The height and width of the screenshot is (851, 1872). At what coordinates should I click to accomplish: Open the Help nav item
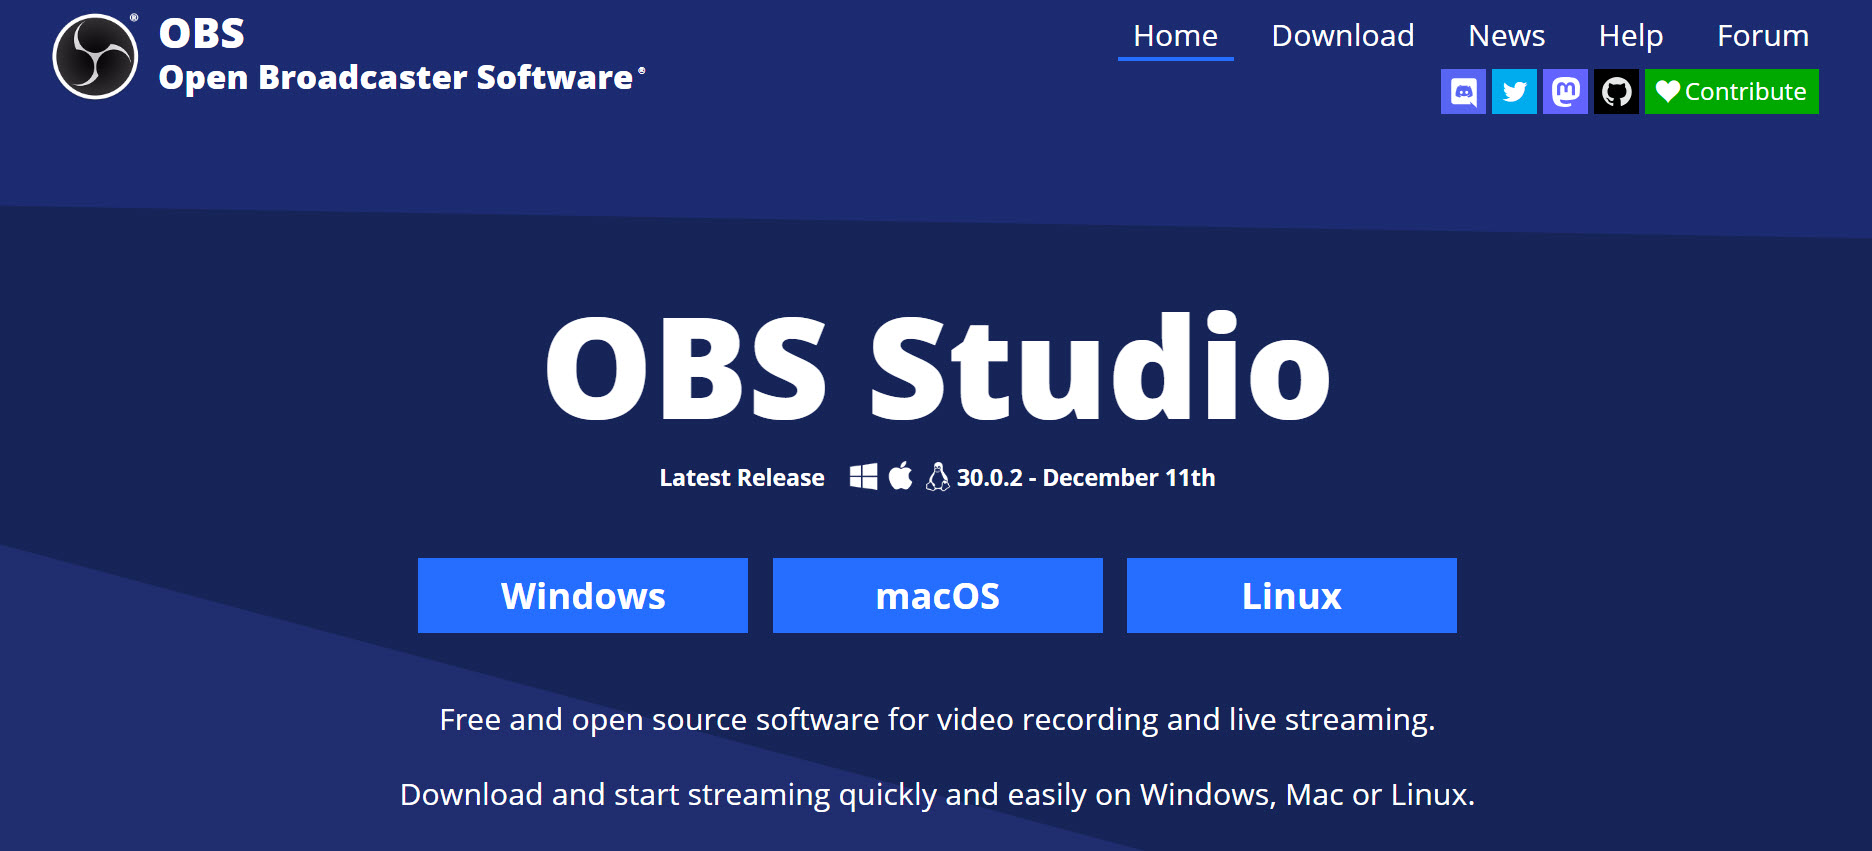(x=1630, y=36)
